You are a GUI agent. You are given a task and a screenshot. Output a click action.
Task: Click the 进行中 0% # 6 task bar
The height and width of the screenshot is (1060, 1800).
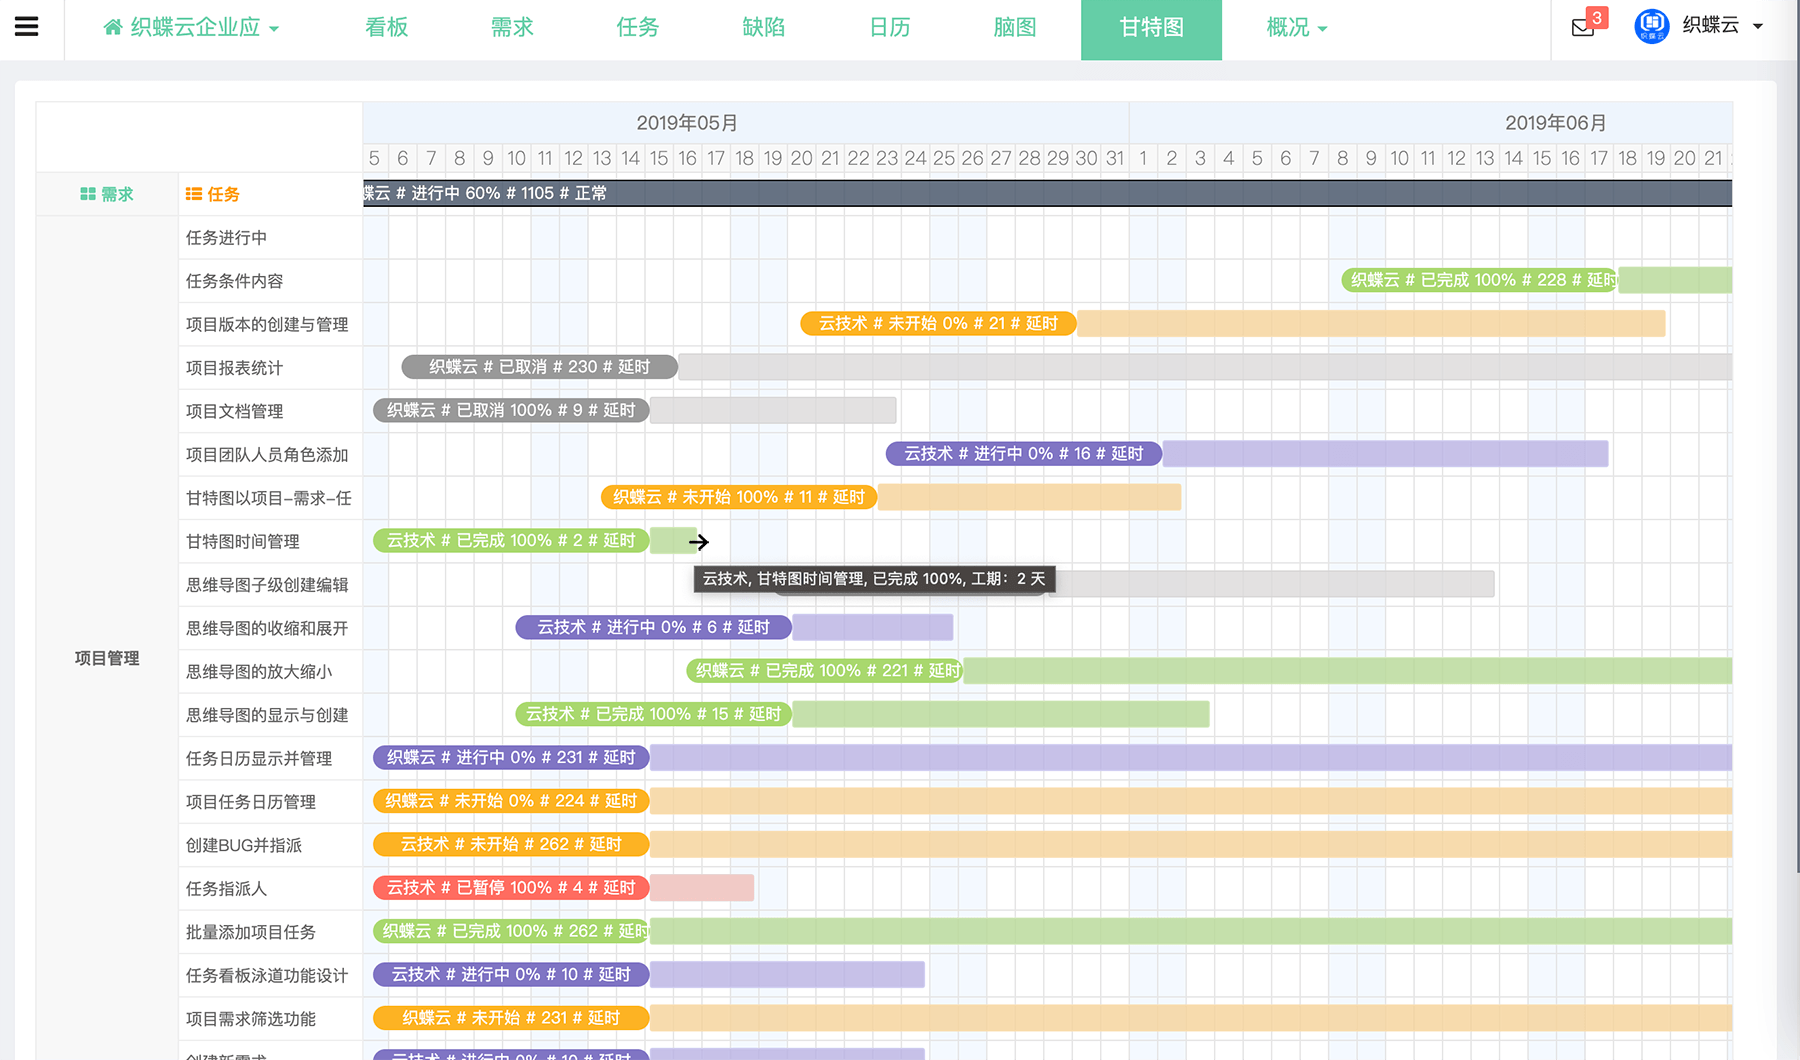click(x=654, y=627)
